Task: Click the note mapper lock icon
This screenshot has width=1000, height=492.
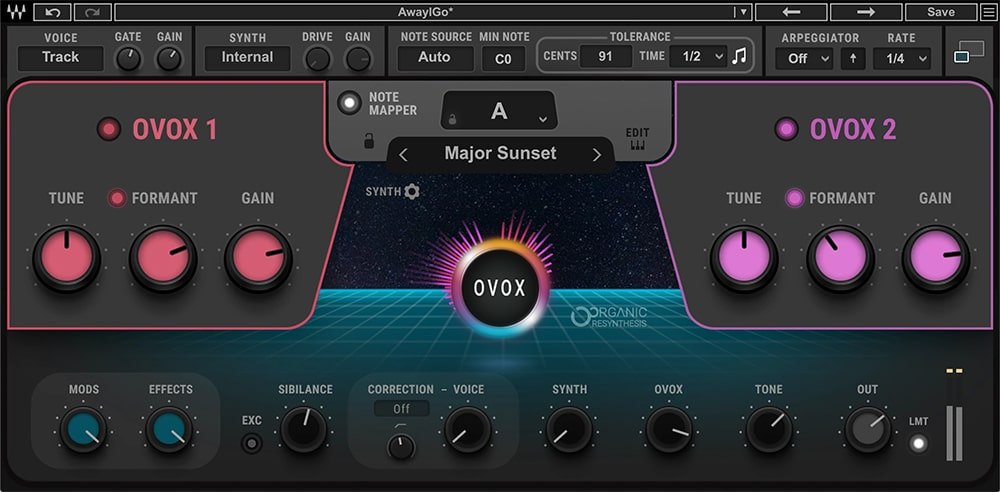Action: (369, 141)
